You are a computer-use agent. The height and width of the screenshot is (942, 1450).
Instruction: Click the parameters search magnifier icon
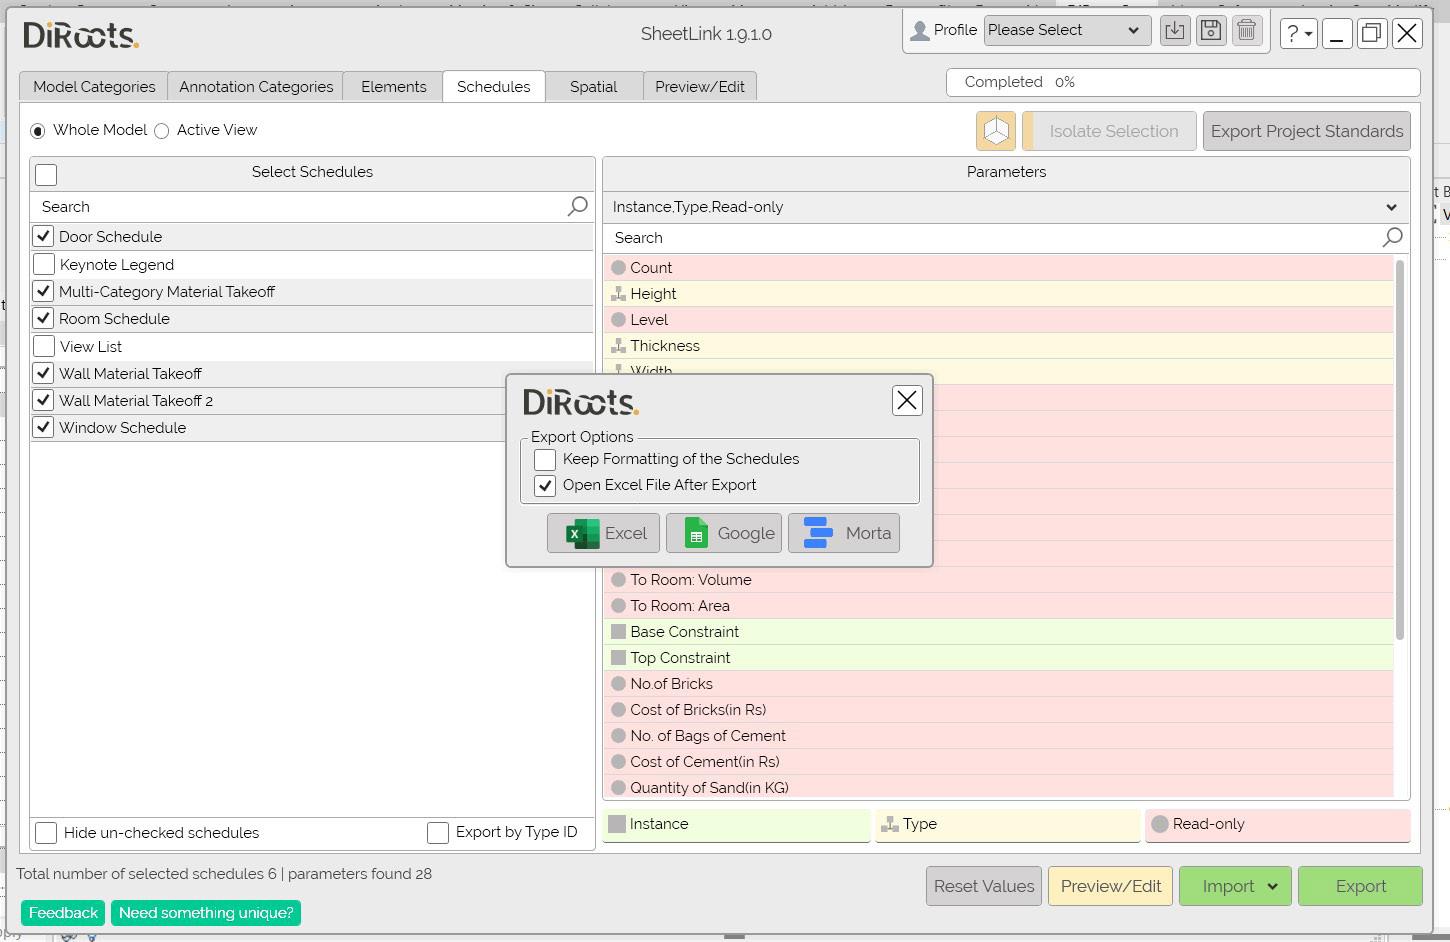(1392, 237)
